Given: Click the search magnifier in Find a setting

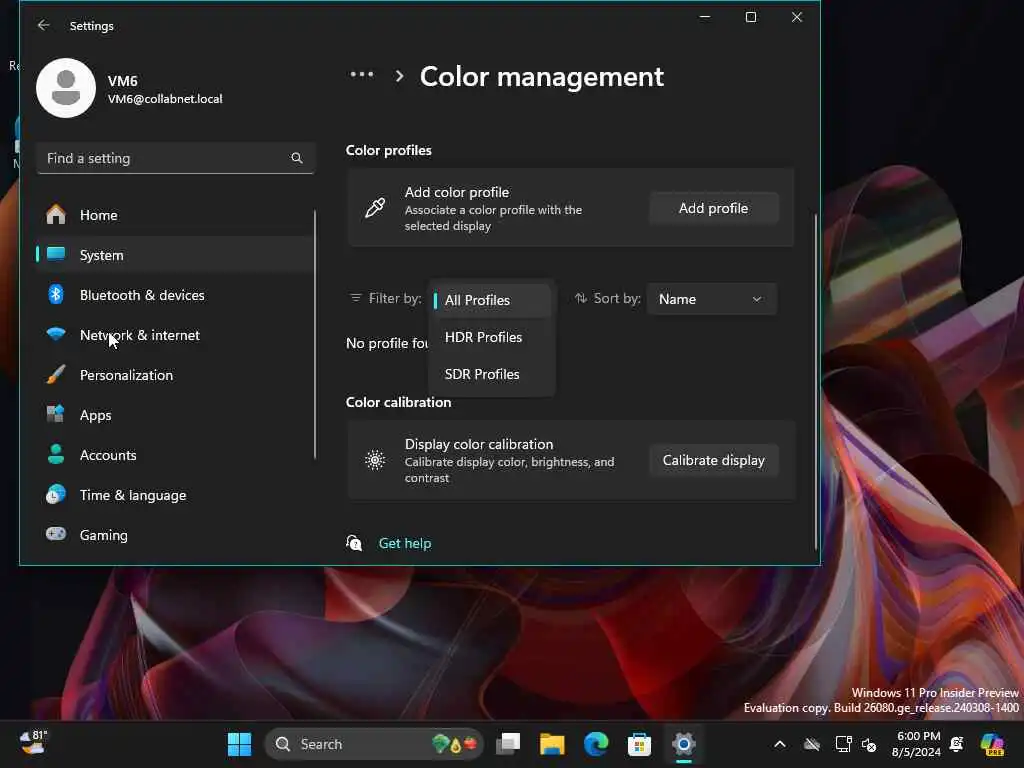Looking at the screenshot, I should point(296,158).
